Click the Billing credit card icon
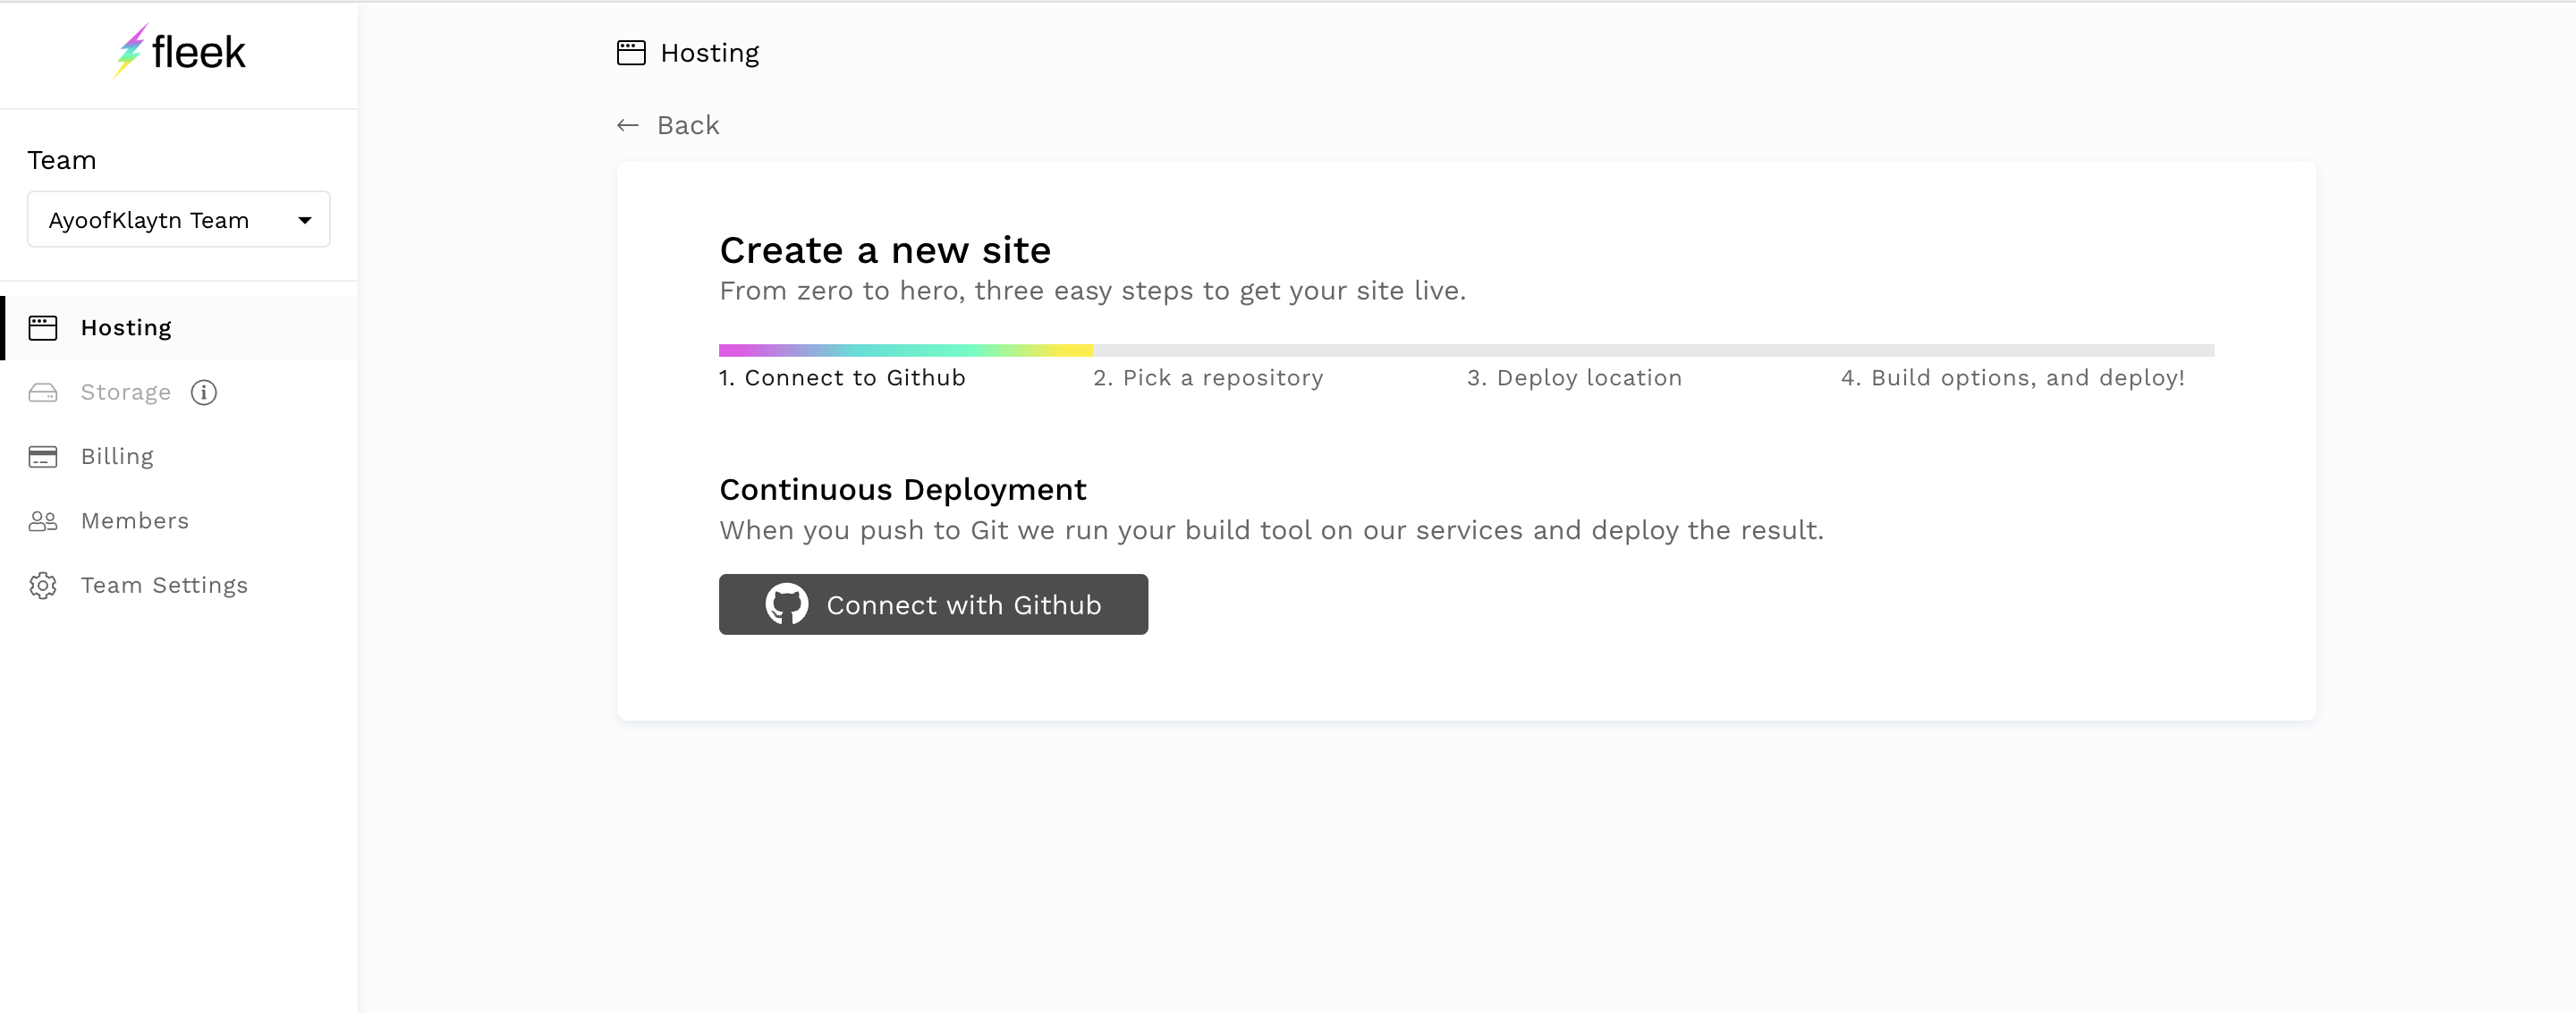2576x1013 pixels. 43,457
